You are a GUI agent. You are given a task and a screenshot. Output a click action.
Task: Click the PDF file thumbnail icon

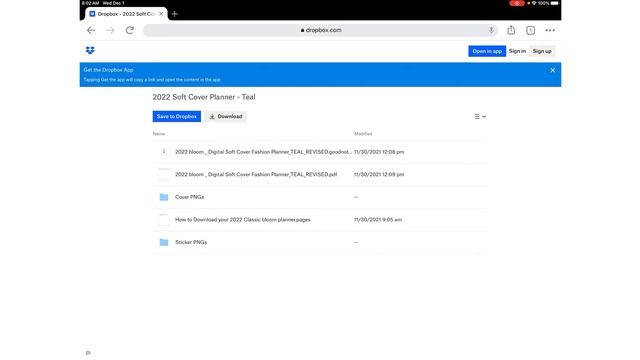[164, 174]
